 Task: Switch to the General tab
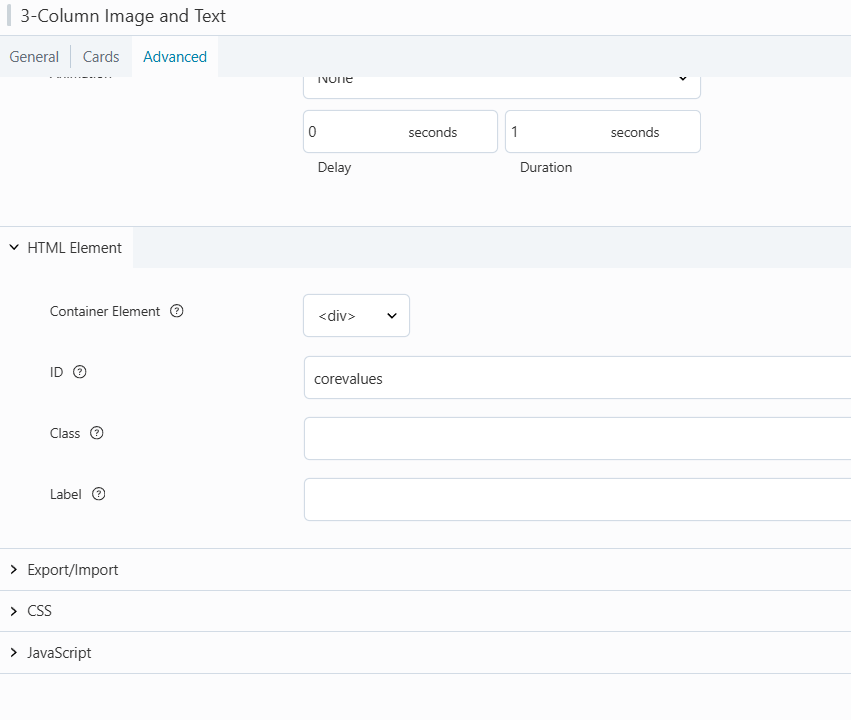click(x=34, y=57)
